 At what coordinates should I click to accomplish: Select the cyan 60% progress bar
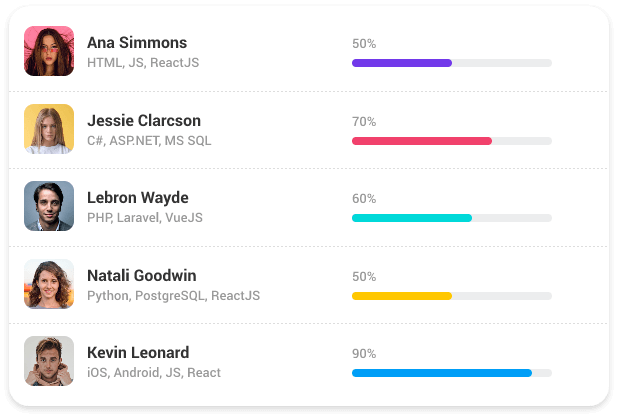(x=452, y=218)
